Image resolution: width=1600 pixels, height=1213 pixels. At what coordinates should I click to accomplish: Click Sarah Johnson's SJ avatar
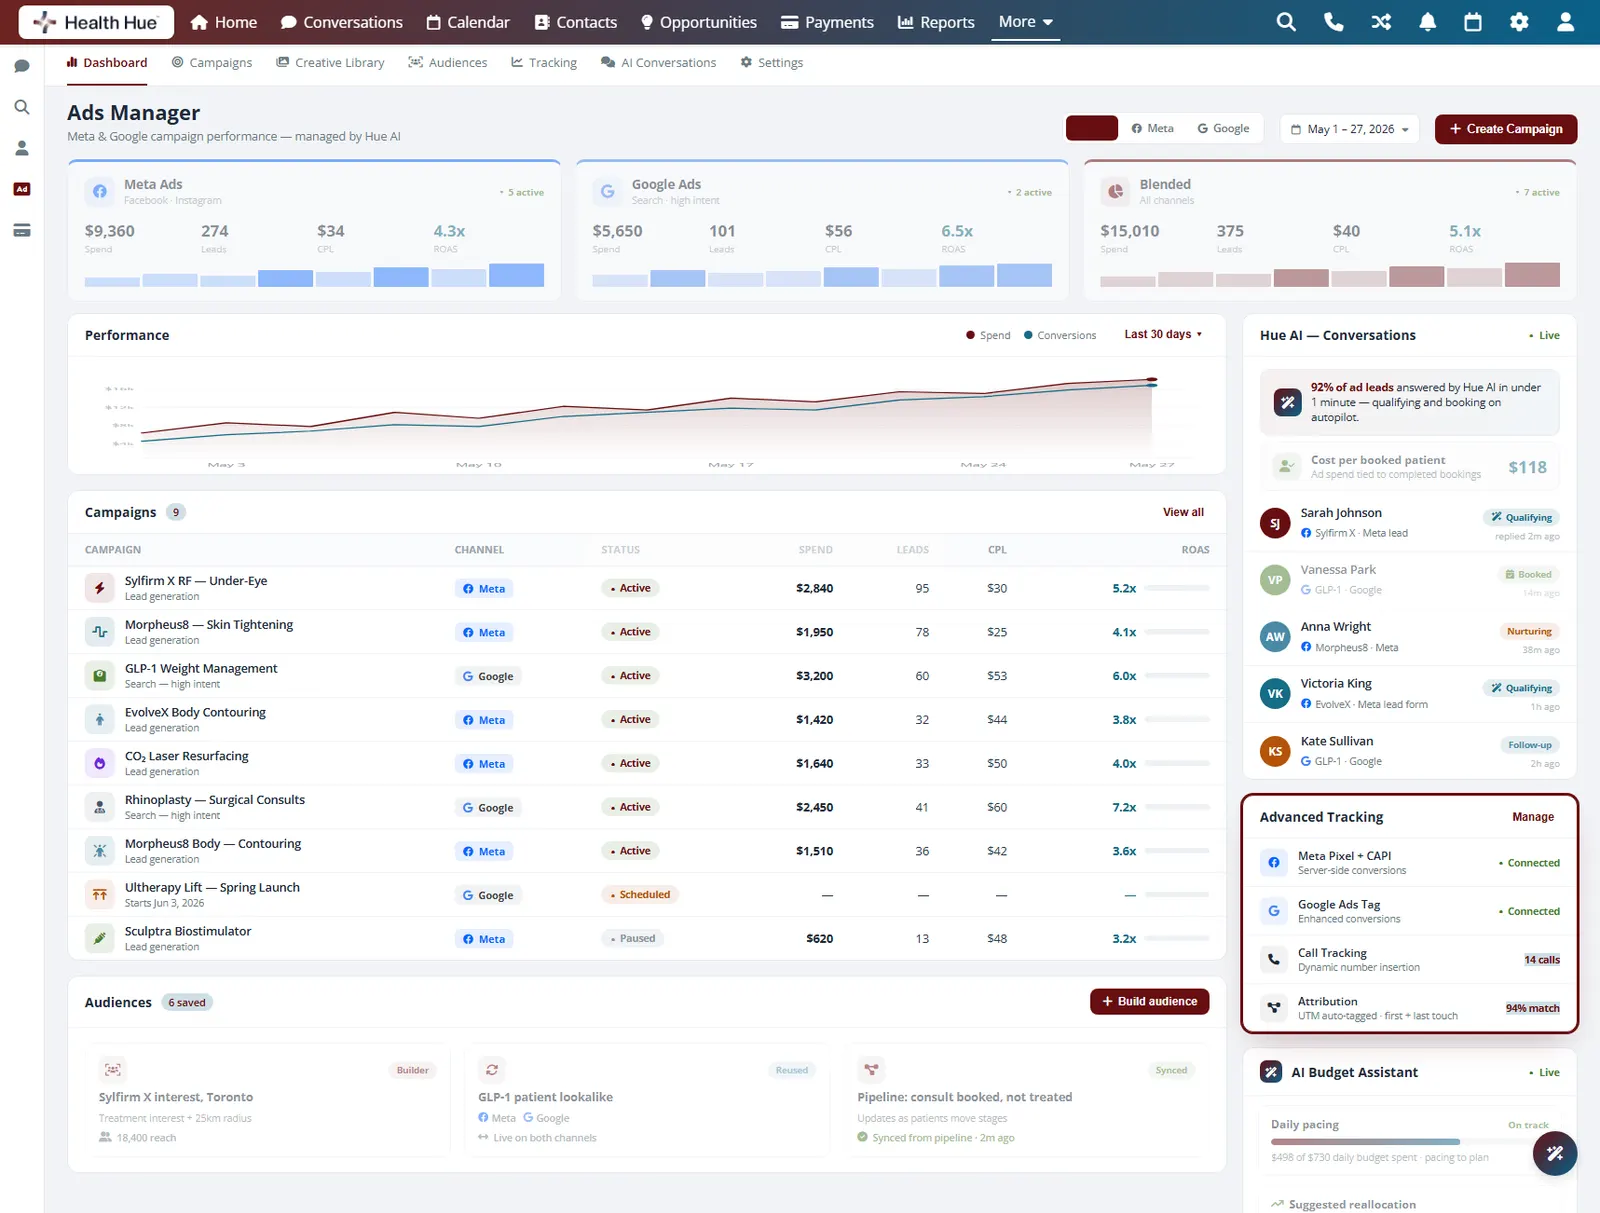tap(1275, 523)
